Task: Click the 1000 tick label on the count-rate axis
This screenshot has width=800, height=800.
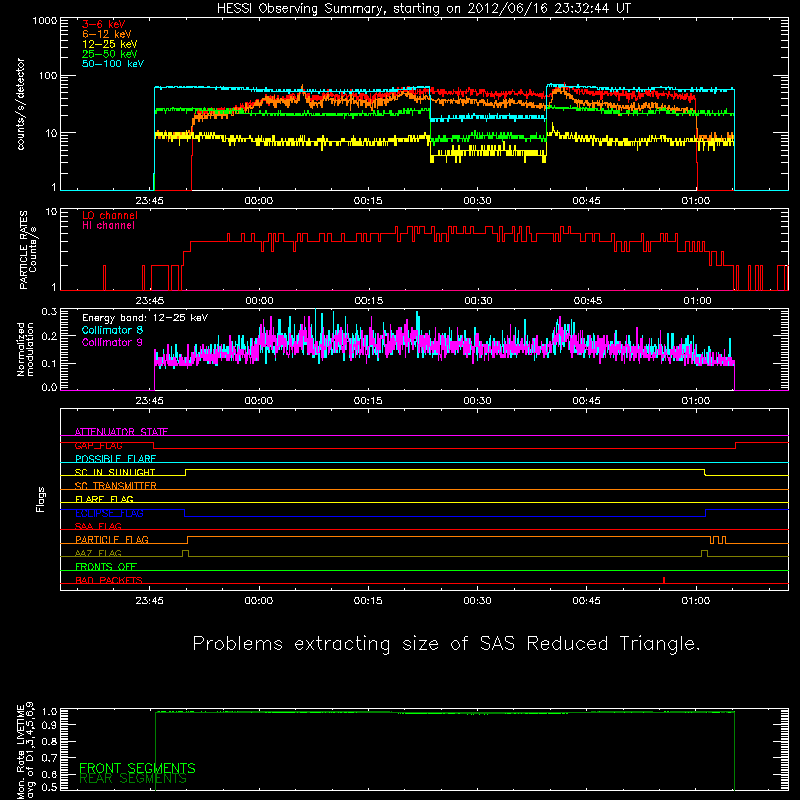Action: coord(45,21)
